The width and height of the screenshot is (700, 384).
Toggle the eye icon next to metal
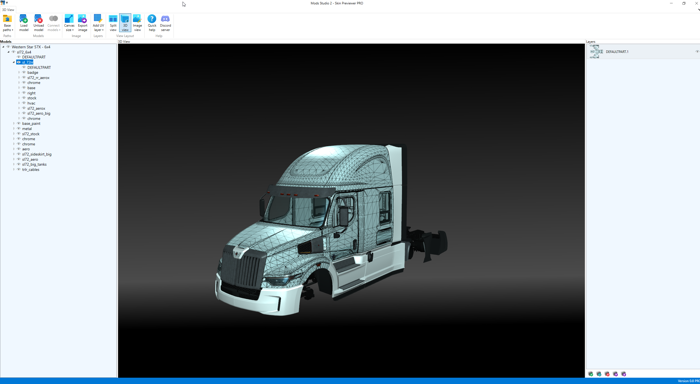[x=19, y=129]
